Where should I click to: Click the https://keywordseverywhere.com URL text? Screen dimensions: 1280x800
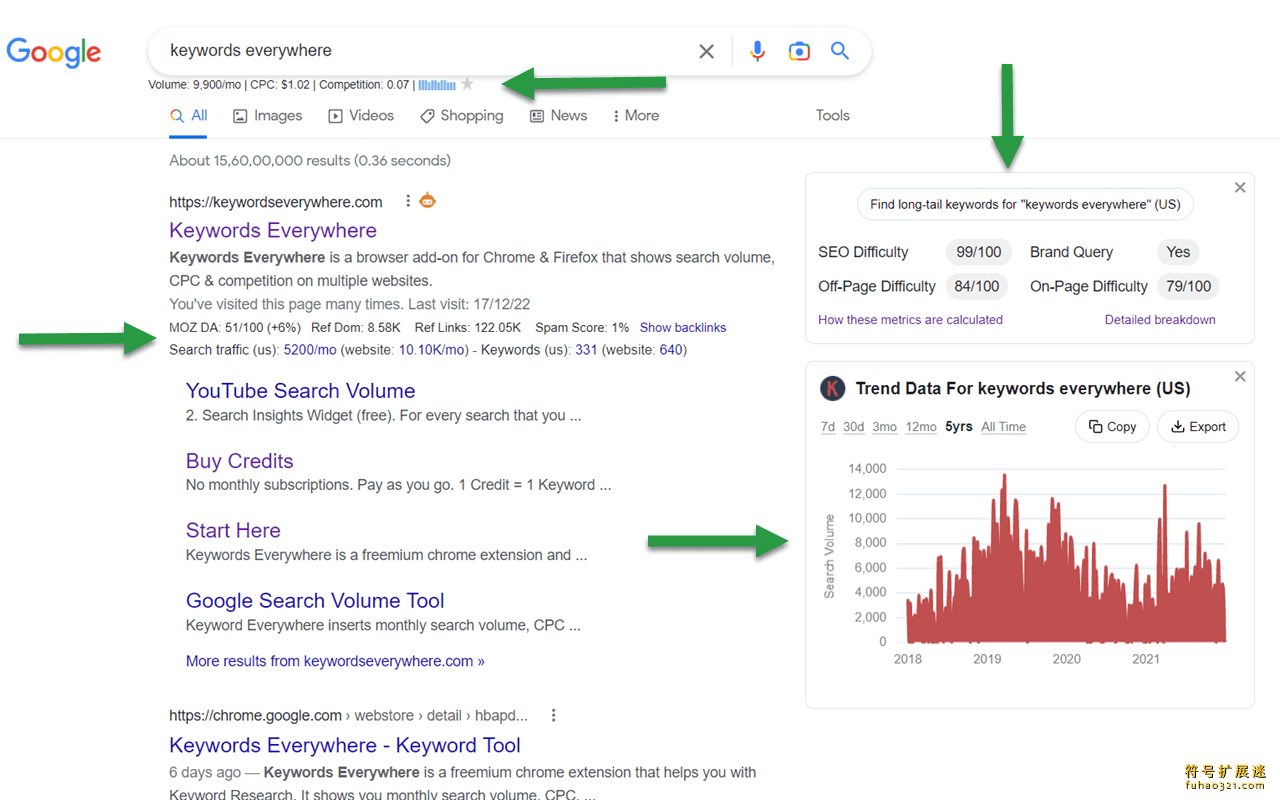pos(276,202)
